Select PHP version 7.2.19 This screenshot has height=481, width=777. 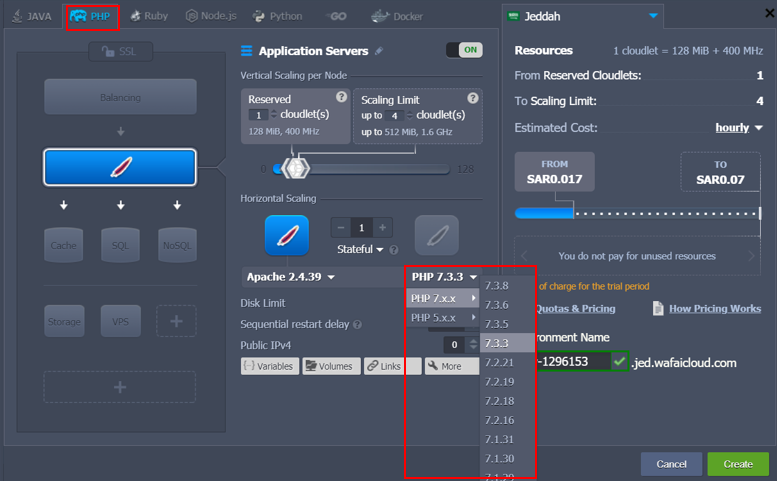[x=507, y=381]
